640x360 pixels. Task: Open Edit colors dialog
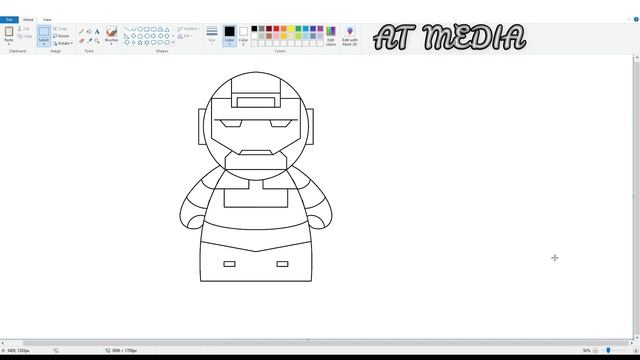point(331,36)
